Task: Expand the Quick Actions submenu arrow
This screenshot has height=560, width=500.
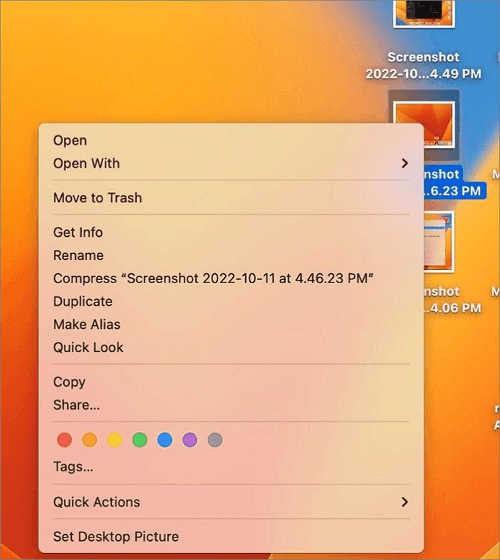Action: [x=404, y=502]
